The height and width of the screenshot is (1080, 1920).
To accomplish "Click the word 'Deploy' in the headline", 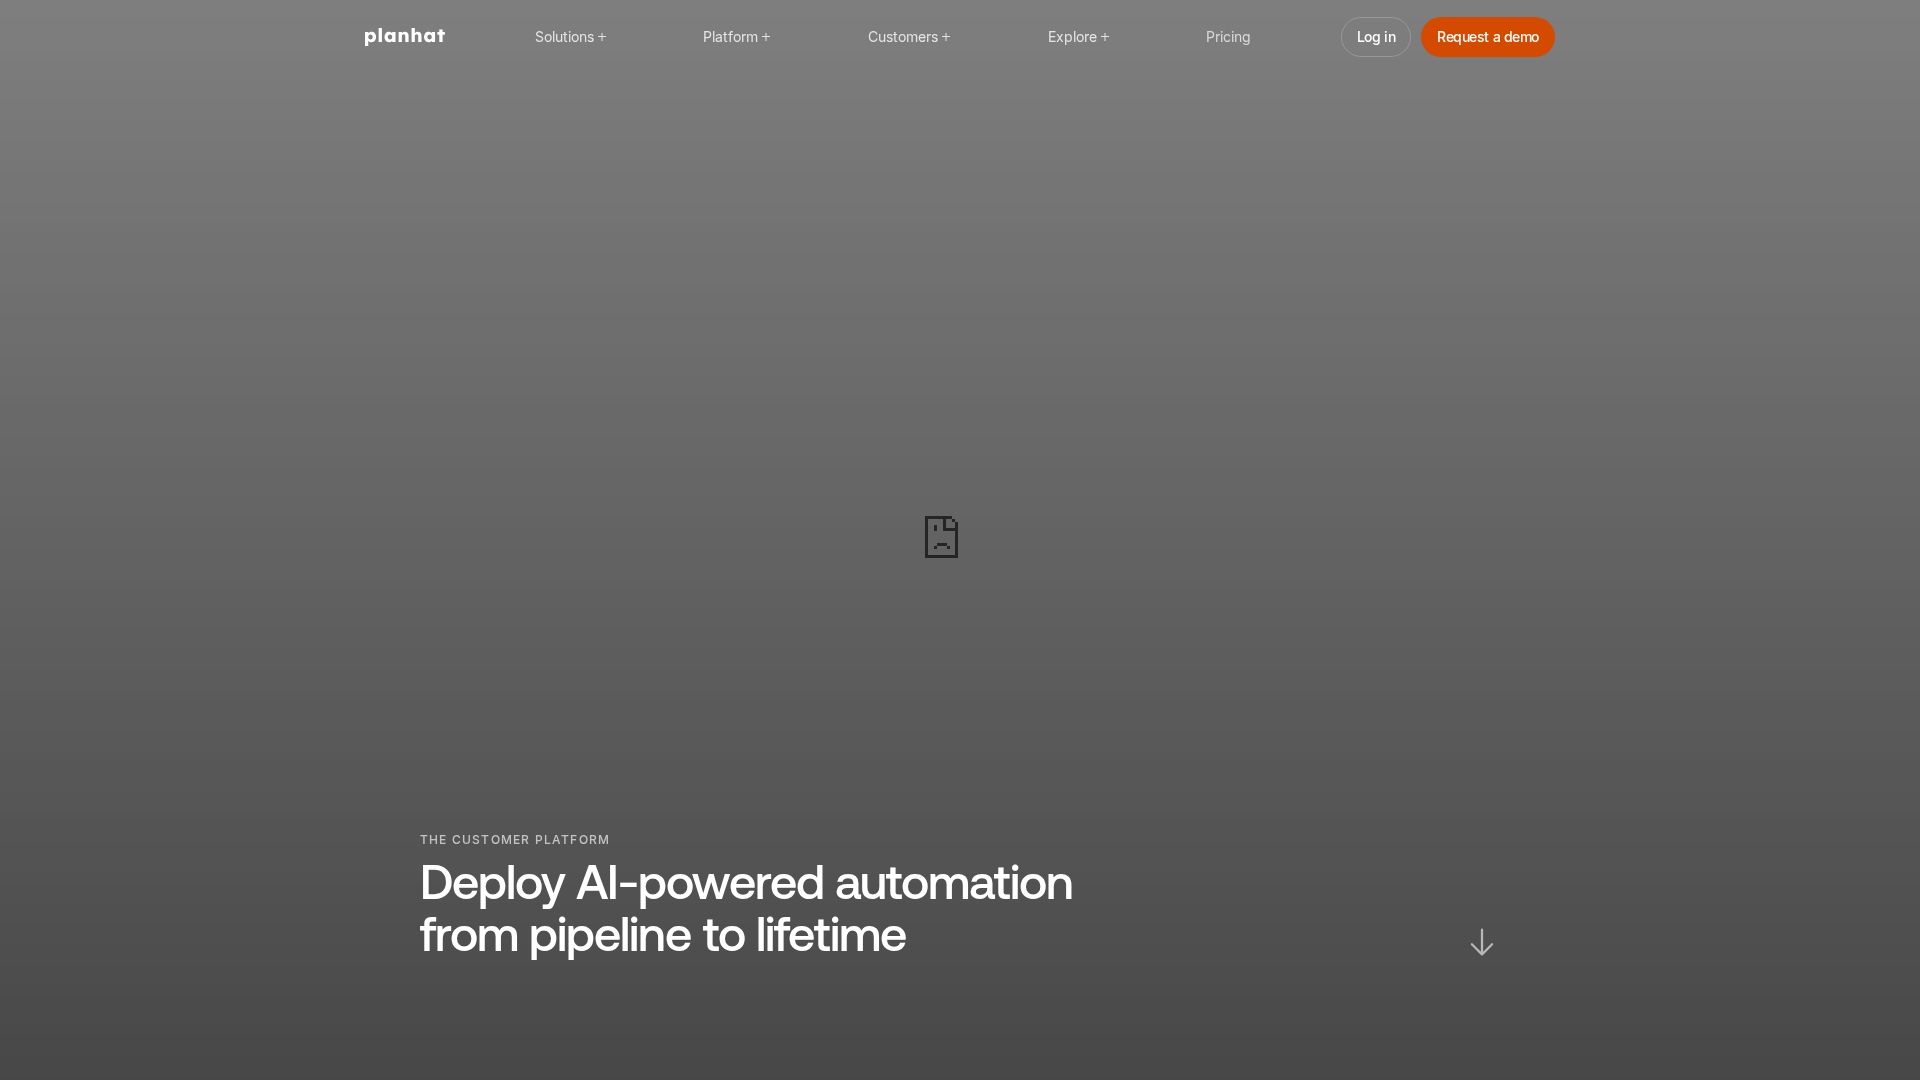I will pos(492,884).
